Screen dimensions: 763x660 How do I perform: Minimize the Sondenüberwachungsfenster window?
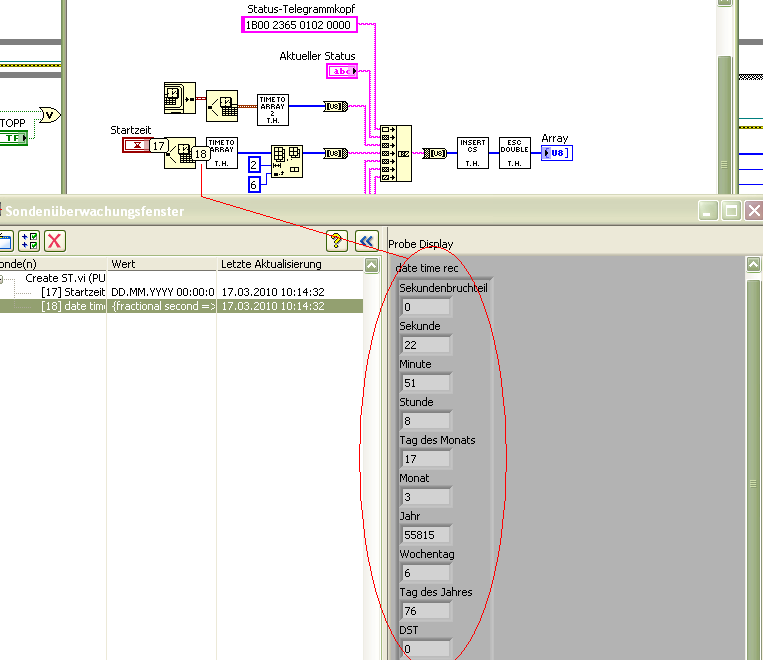(x=708, y=211)
